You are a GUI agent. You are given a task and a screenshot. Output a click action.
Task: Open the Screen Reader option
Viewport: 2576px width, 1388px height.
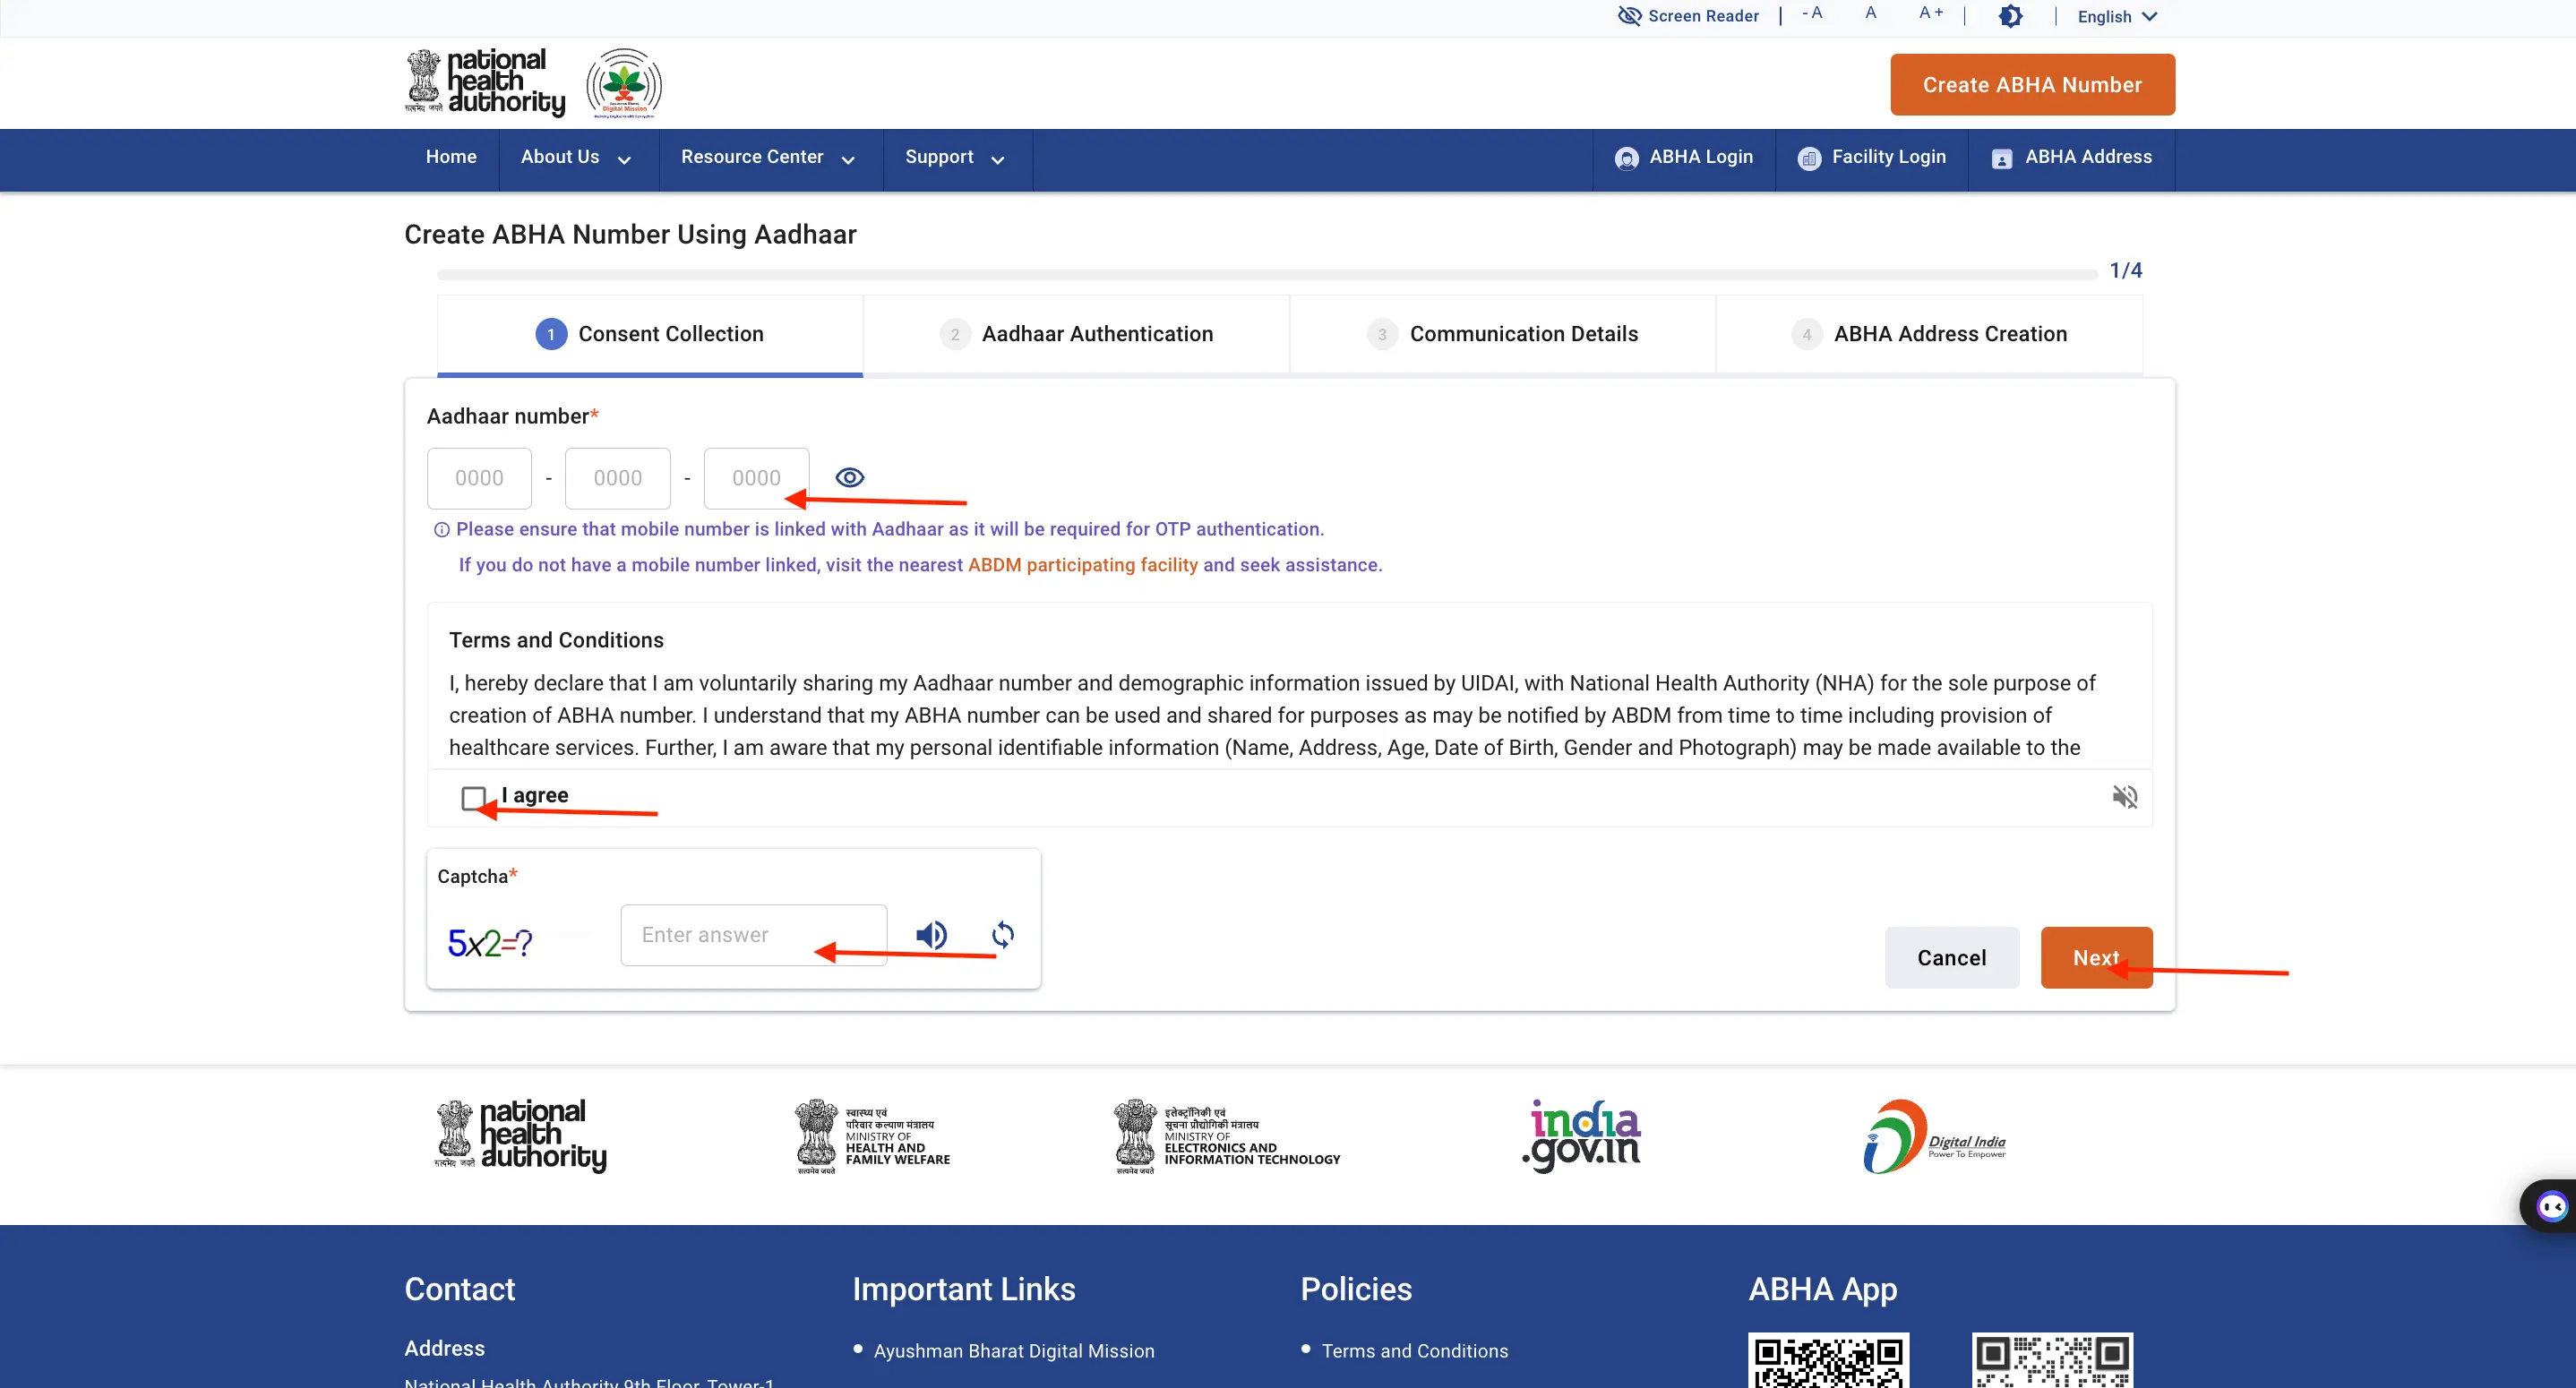1688,16
